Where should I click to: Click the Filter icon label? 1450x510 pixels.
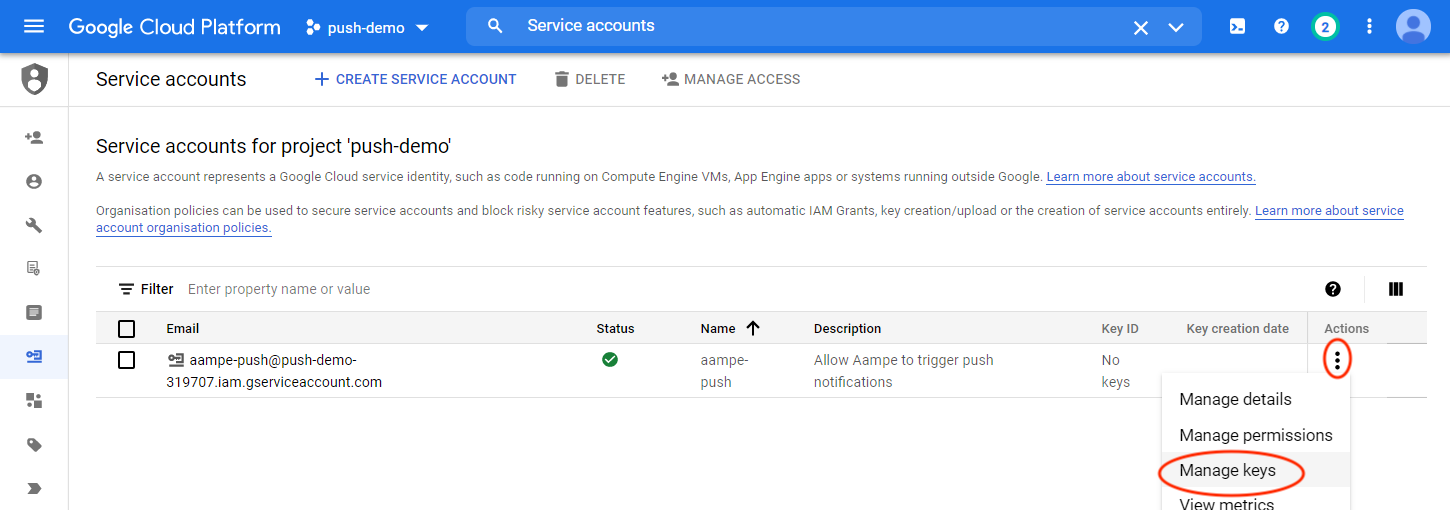[146, 289]
